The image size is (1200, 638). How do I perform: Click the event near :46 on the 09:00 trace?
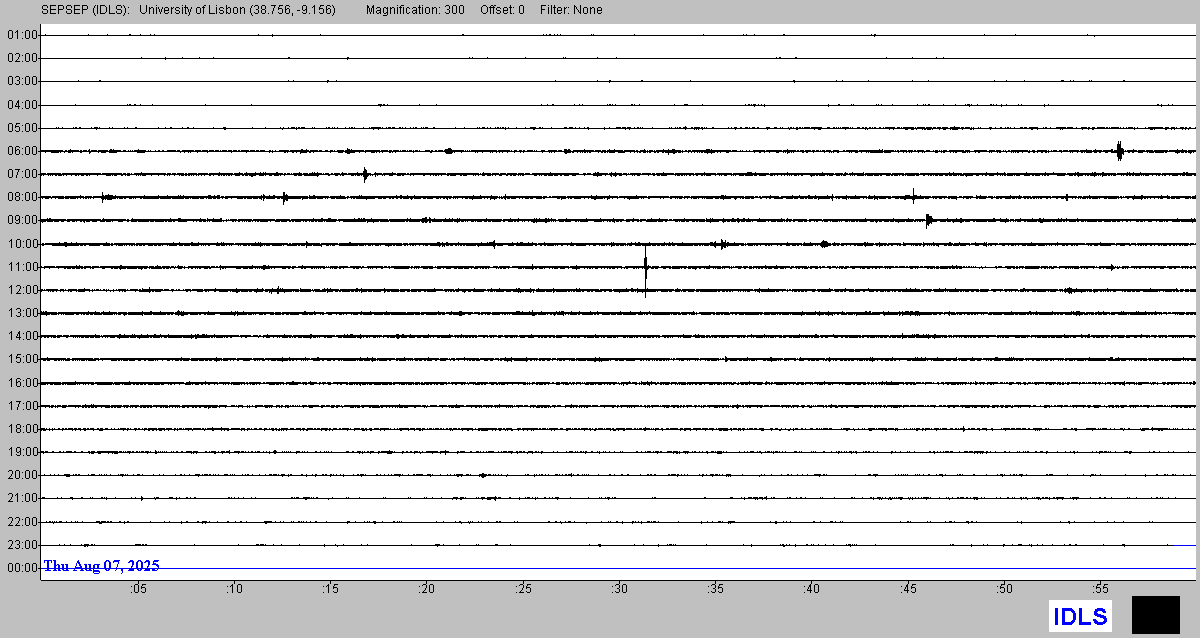click(929, 220)
